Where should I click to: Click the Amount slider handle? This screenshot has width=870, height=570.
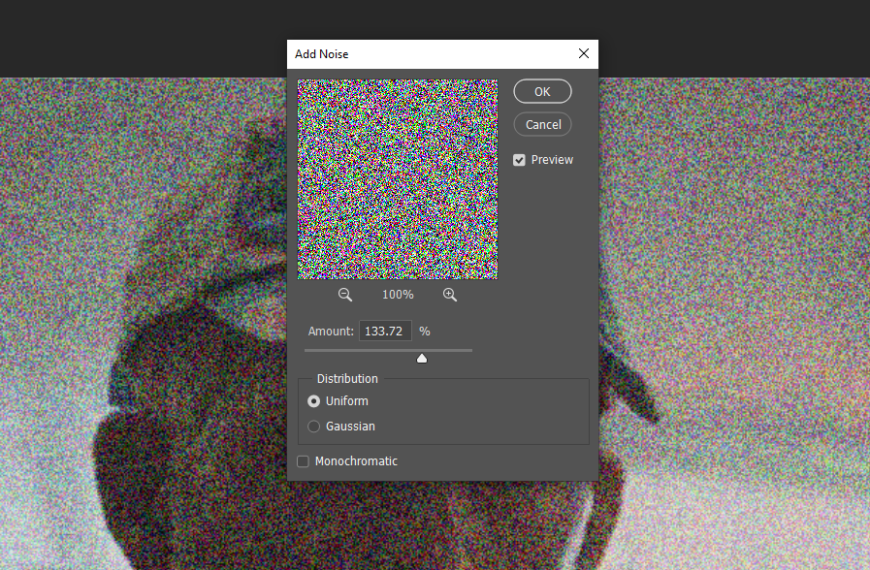click(x=422, y=359)
